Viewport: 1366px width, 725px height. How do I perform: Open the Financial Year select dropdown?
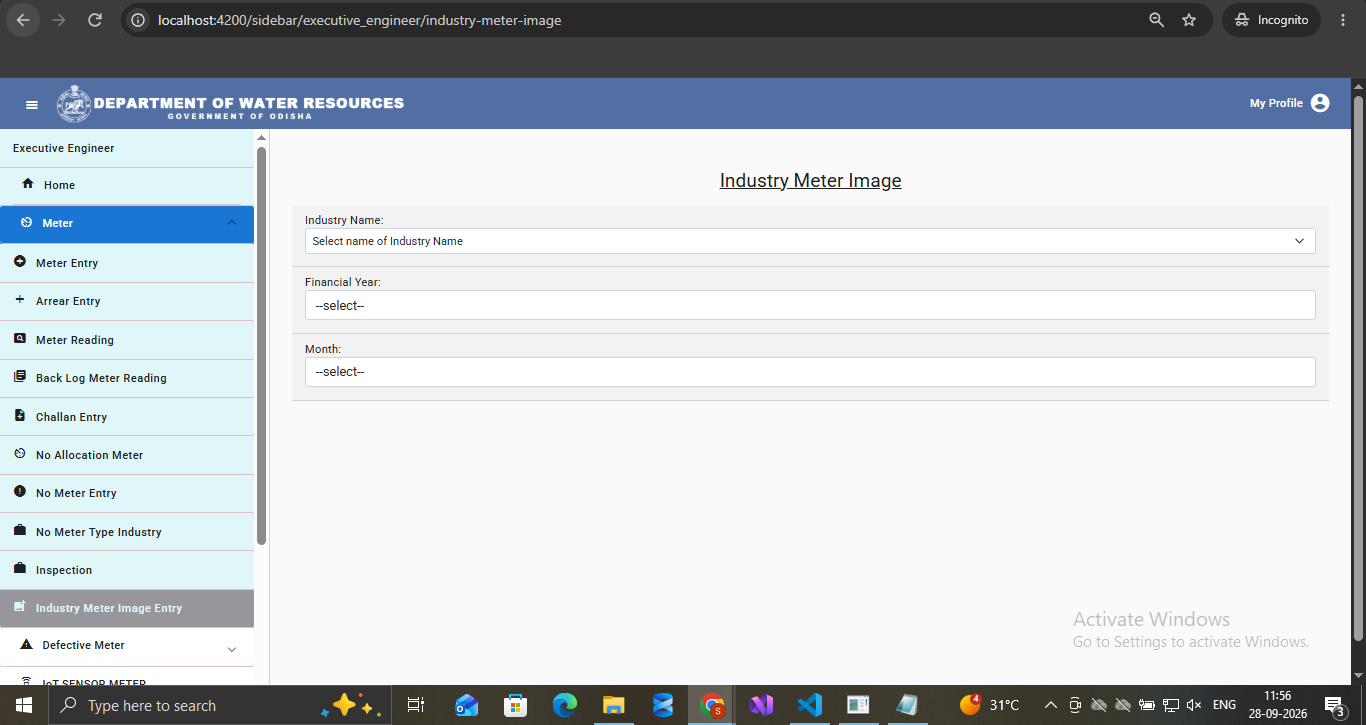[x=810, y=305]
